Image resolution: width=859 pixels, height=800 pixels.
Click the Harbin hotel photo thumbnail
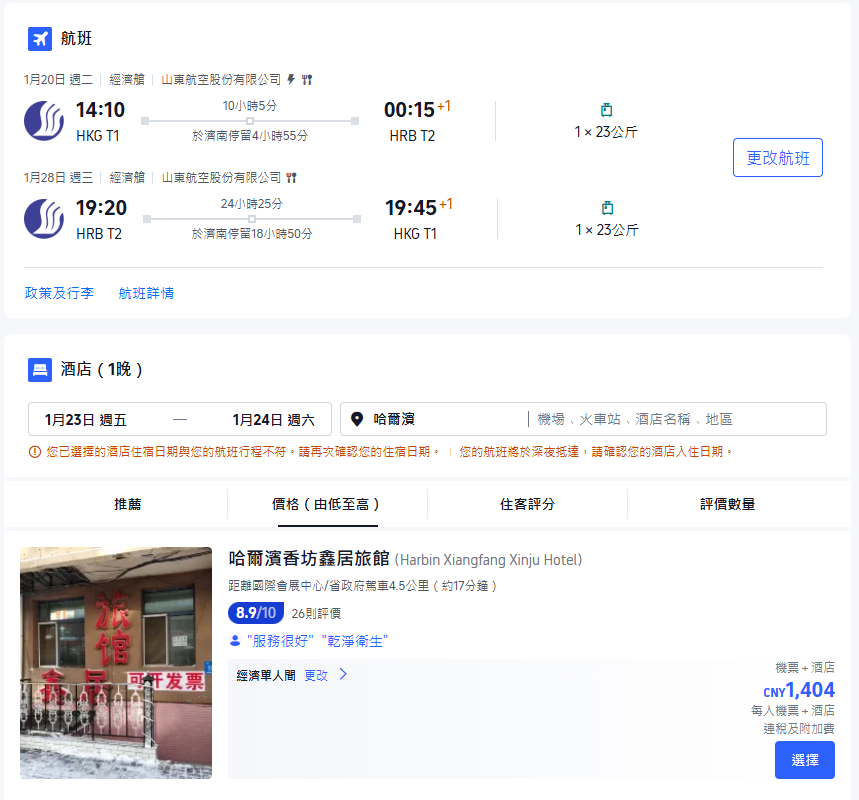point(115,666)
